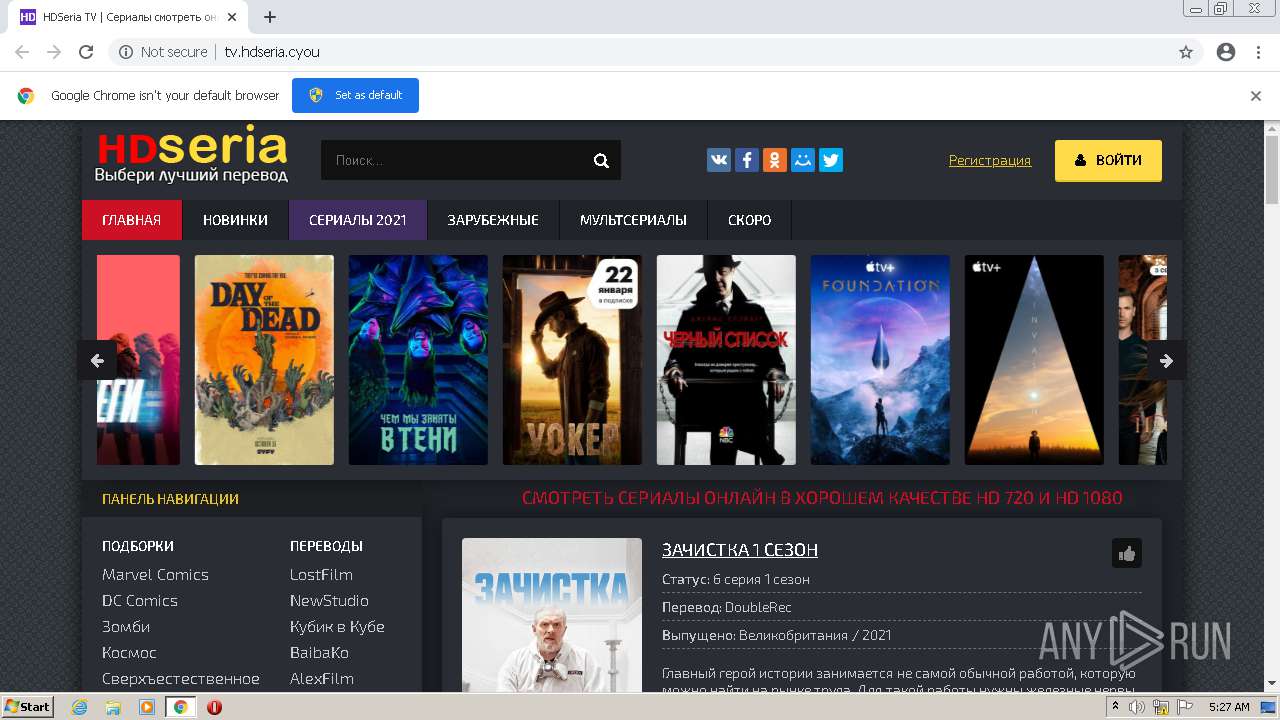Open Day of the Dead poster
The height and width of the screenshot is (720, 1280).
(264, 360)
